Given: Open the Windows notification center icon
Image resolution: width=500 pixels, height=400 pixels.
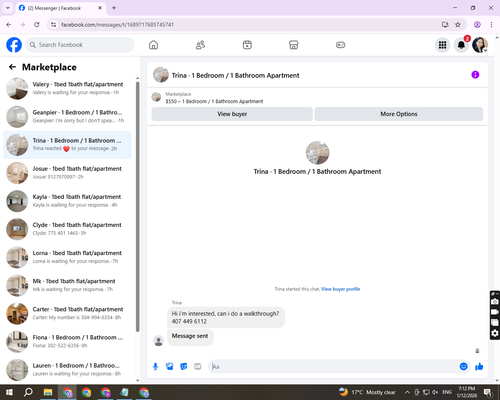Looking at the screenshot, I should 489,393.
